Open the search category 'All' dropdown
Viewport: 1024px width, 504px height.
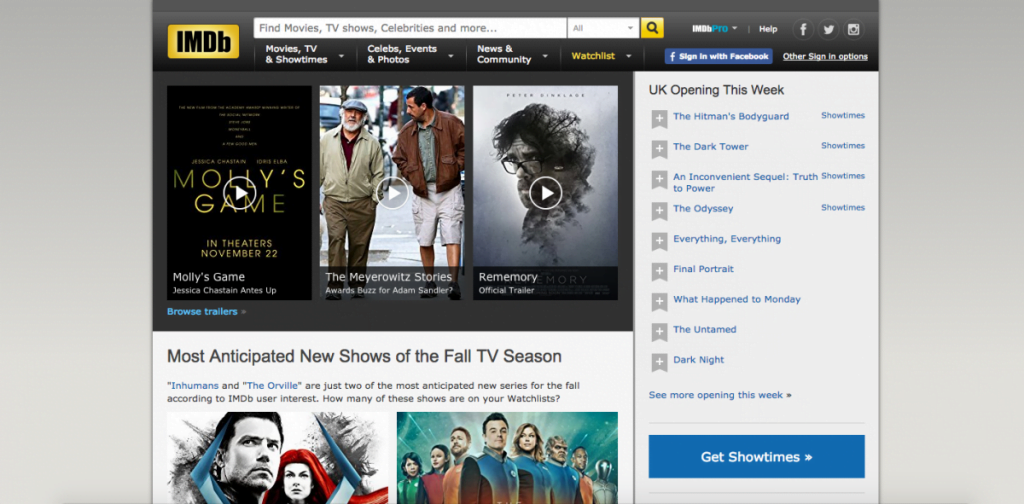click(603, 28)
